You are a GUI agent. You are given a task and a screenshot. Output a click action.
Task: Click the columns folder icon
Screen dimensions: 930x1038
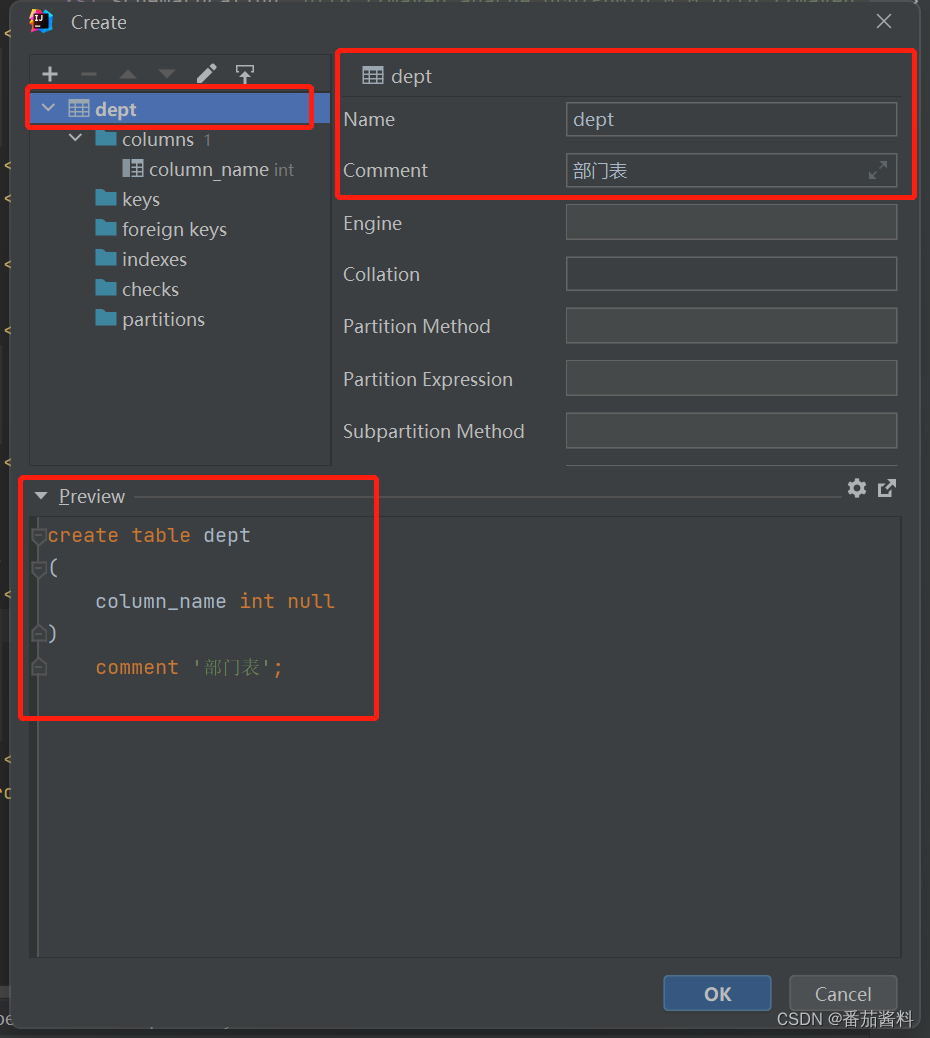(x=106, y=138)
